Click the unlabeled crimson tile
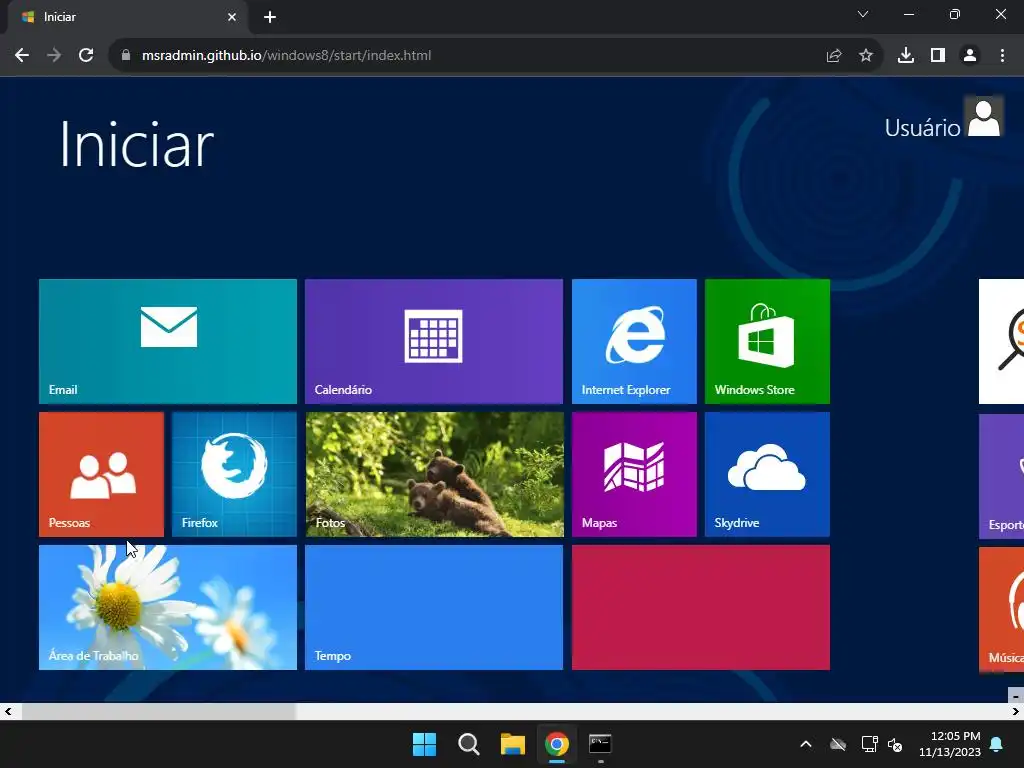Image resolution: width=1024 pixels, height=768 pixels. pos(701,607)
